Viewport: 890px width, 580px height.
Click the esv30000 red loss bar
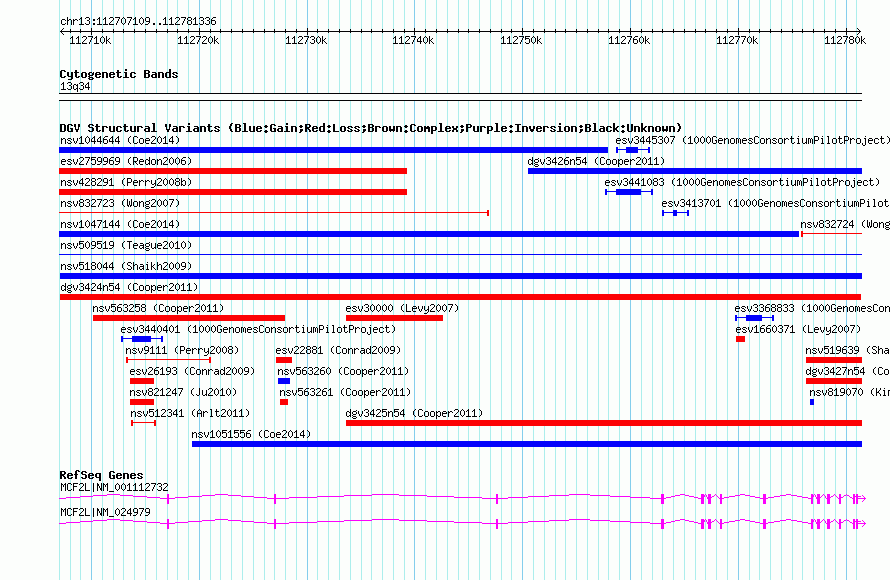click(x=394, y=318)
